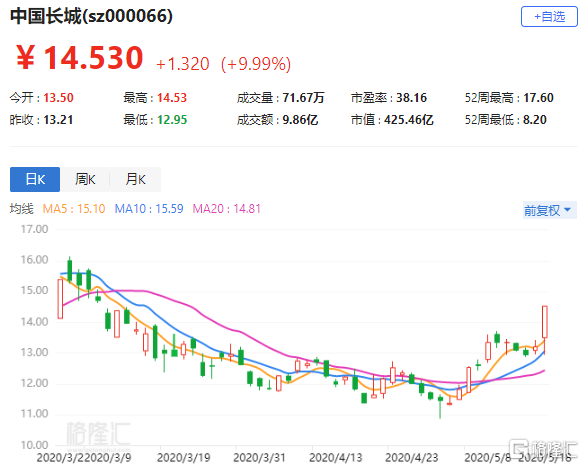
Task: Click the percent change (+9.99%)
Action: coord(256,64)
